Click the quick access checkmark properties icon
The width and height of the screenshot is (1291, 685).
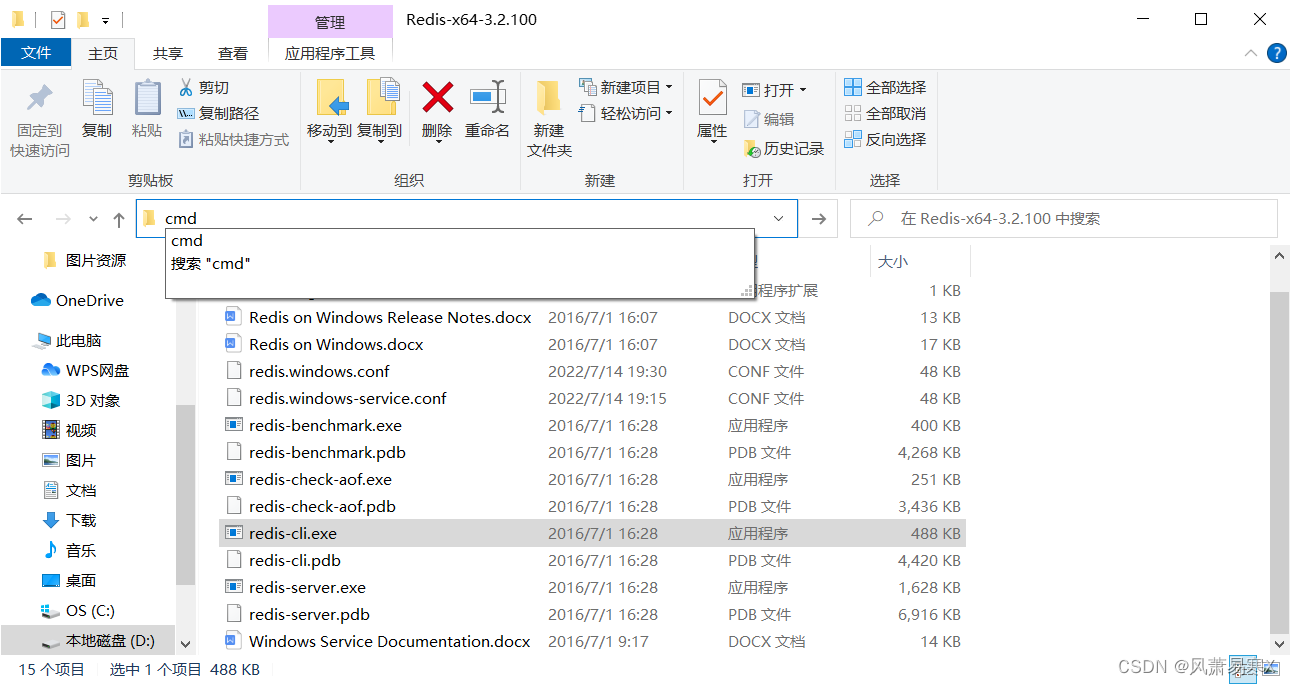click(58, 19)
